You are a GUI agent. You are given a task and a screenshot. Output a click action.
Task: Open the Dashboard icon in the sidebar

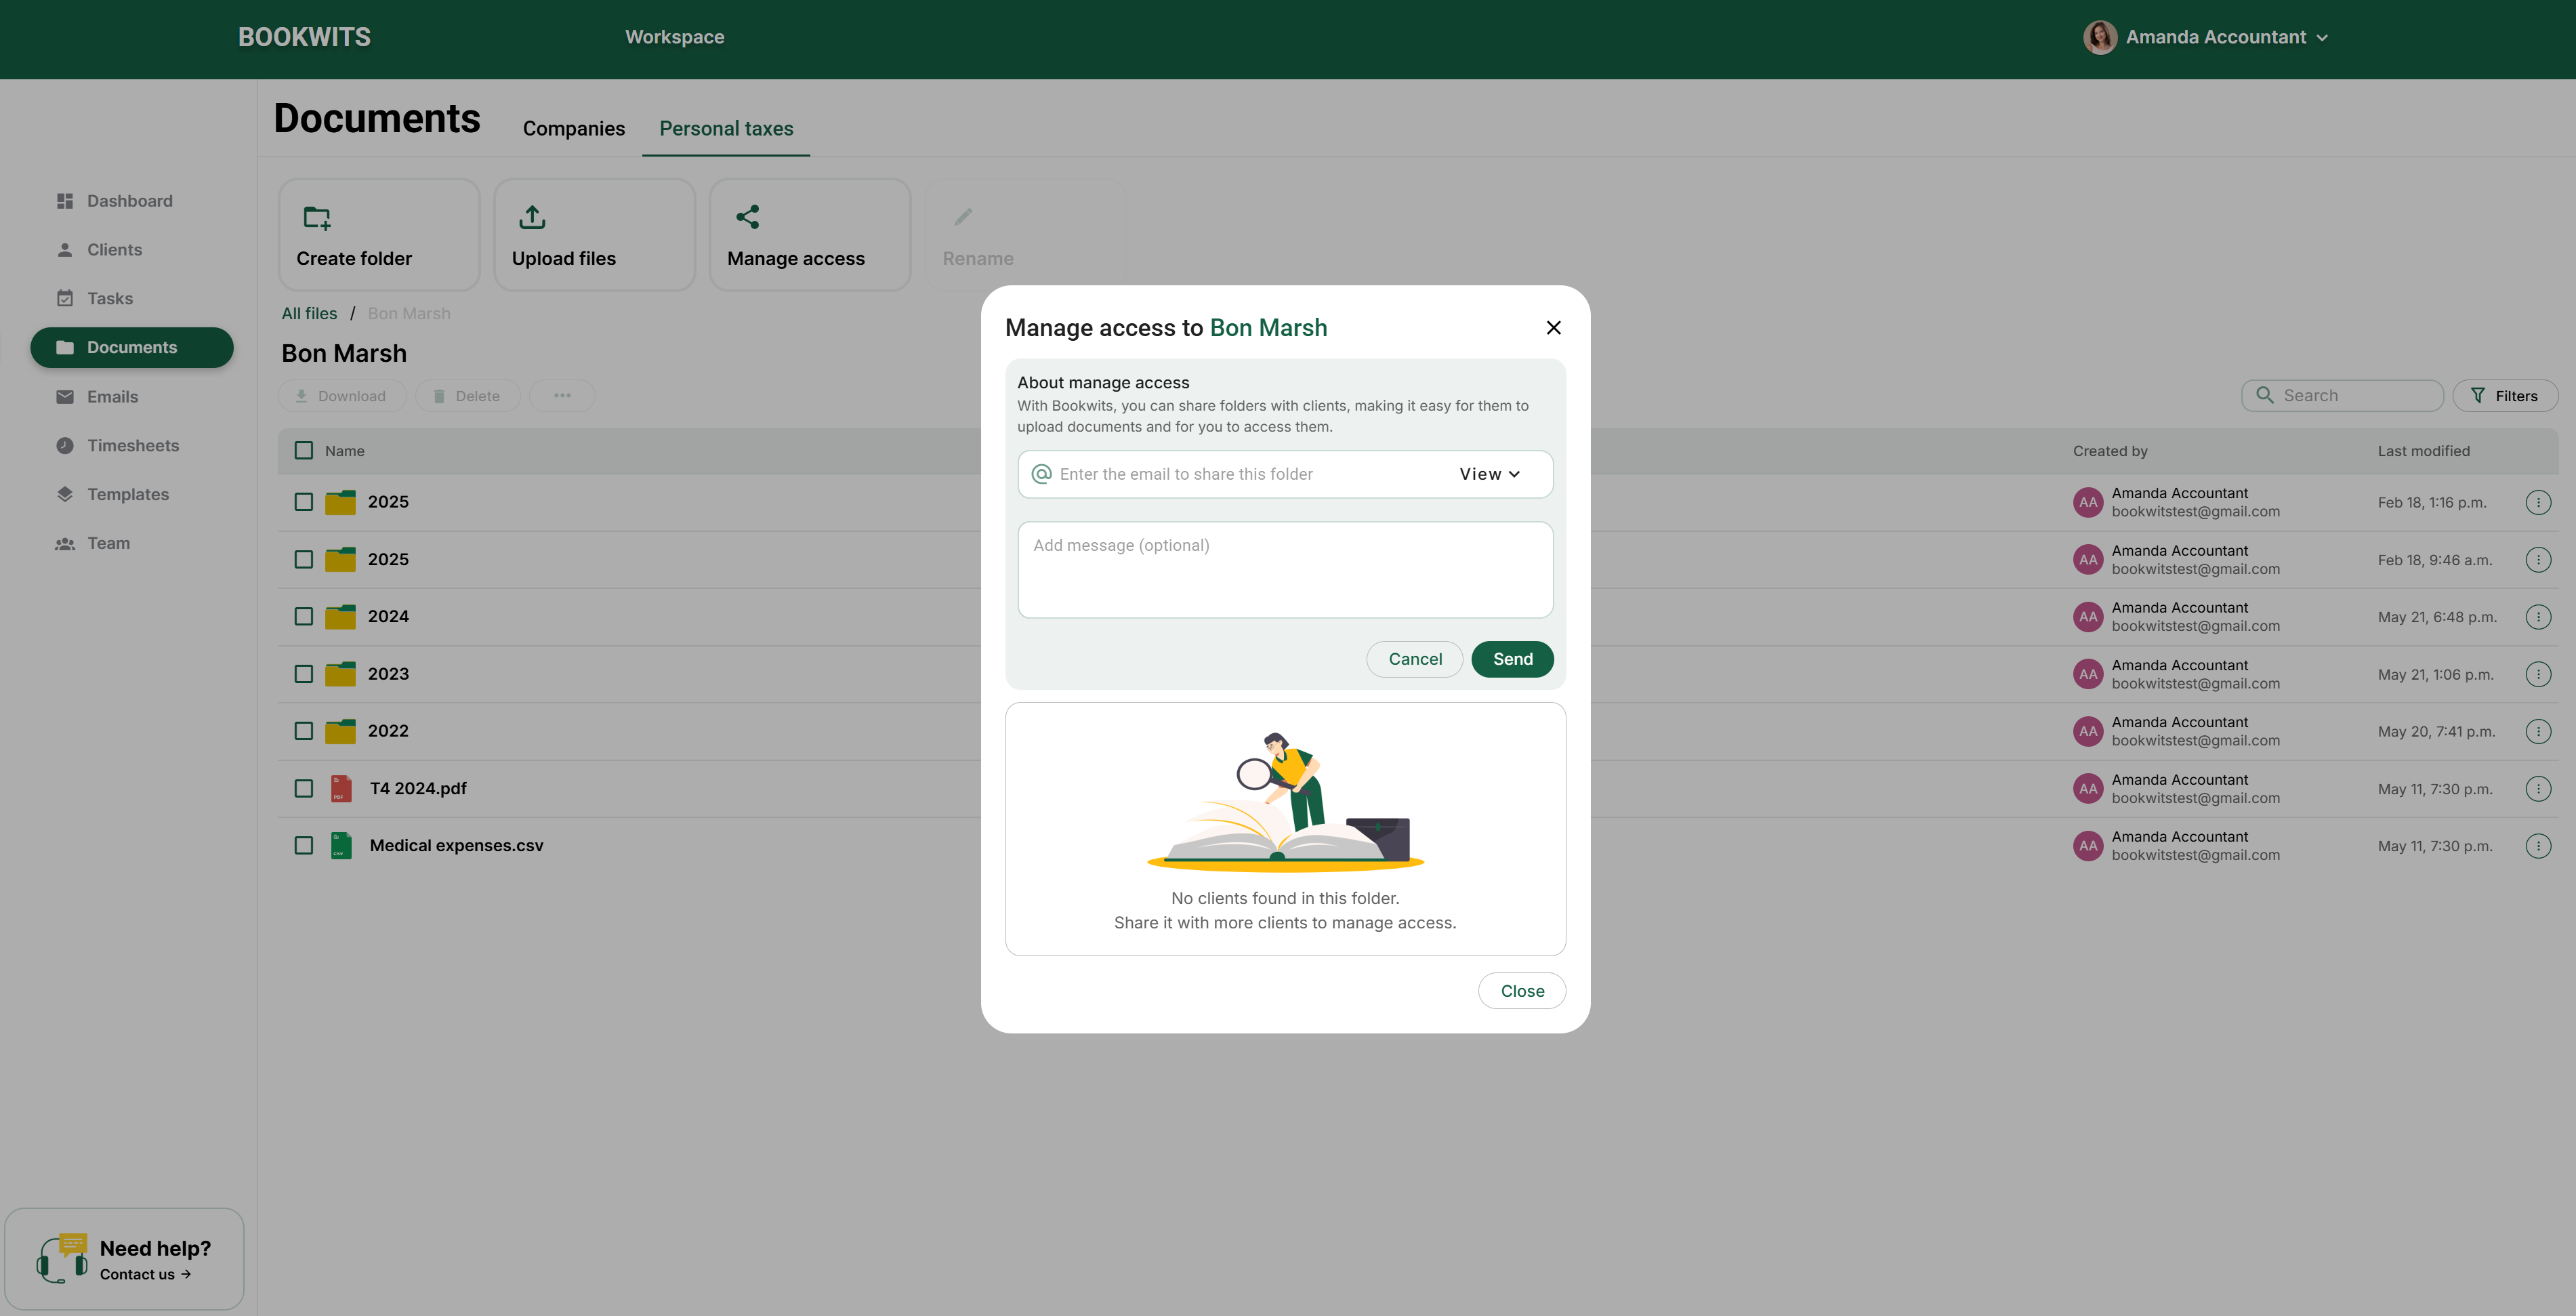click(65, 201)
